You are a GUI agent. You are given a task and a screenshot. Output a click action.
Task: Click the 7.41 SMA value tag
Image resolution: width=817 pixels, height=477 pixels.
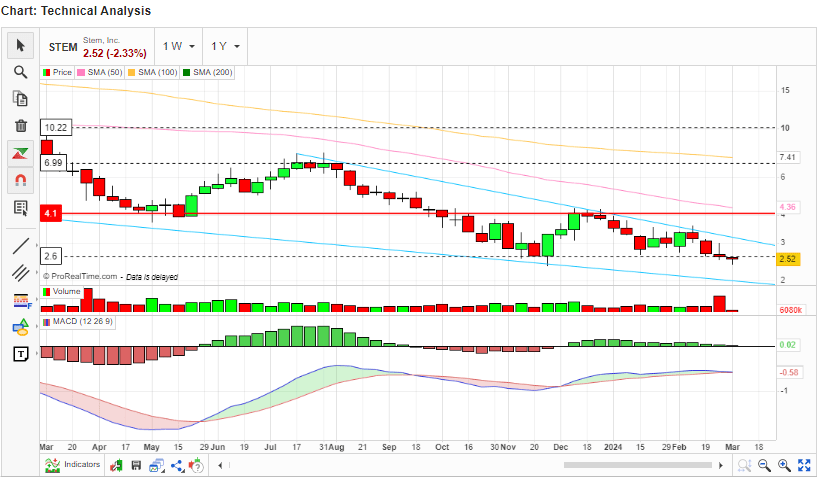(x=787, y=157)
